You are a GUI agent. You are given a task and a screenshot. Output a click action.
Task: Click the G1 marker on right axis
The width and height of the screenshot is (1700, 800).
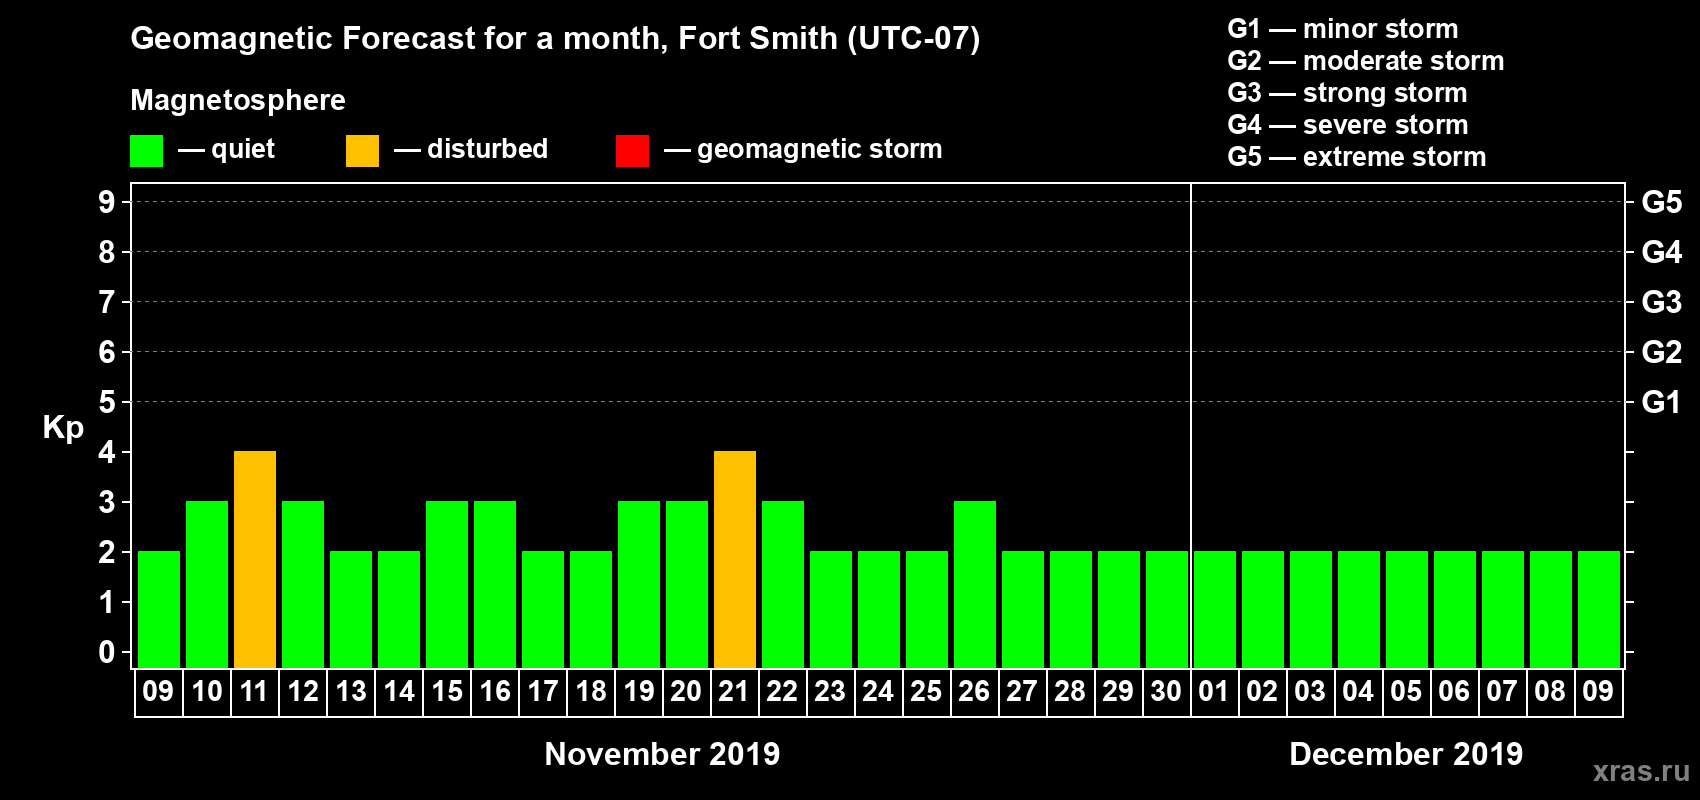click(x=1661, y=402)
